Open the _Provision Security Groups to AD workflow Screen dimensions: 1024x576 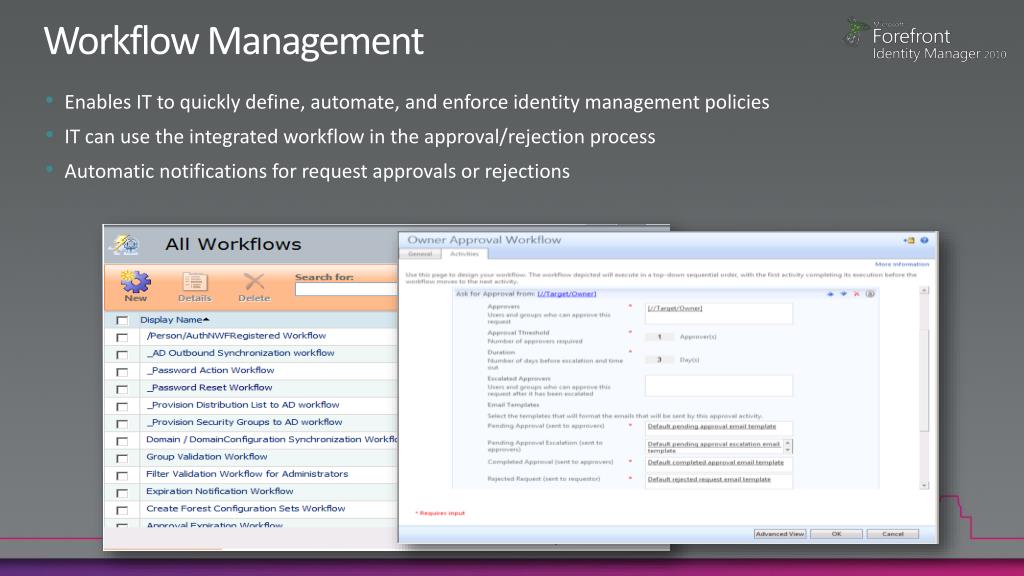244,422
